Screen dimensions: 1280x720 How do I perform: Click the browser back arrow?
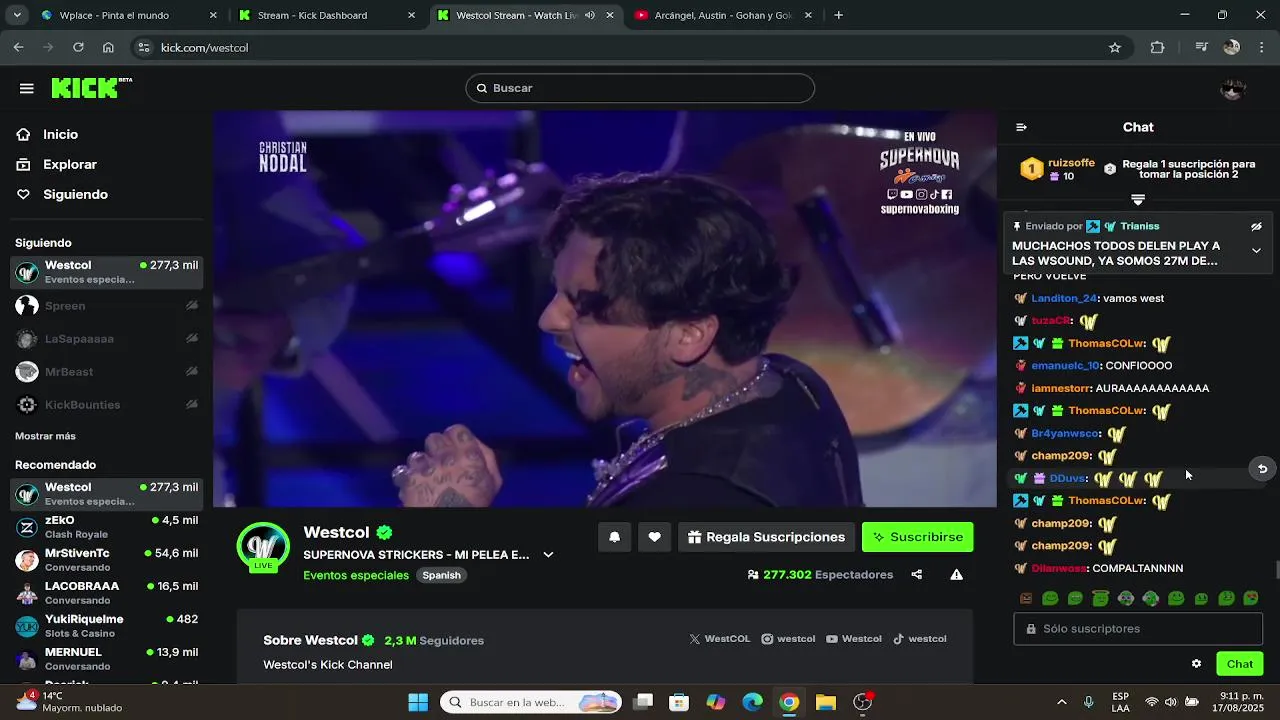18,47
